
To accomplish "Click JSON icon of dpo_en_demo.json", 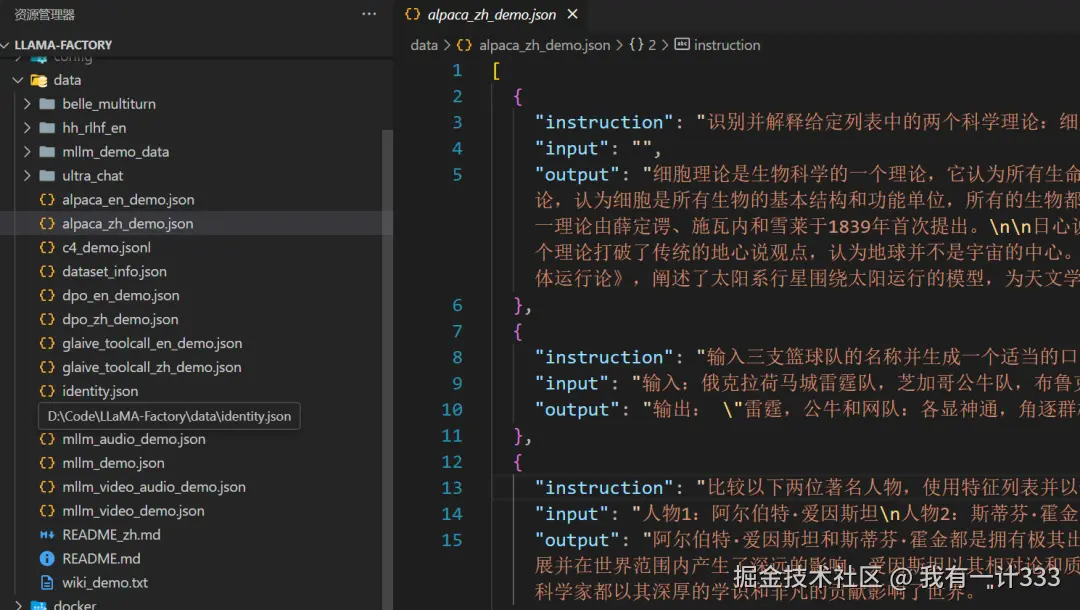I will pyautogui.click(x=47, y=295).
